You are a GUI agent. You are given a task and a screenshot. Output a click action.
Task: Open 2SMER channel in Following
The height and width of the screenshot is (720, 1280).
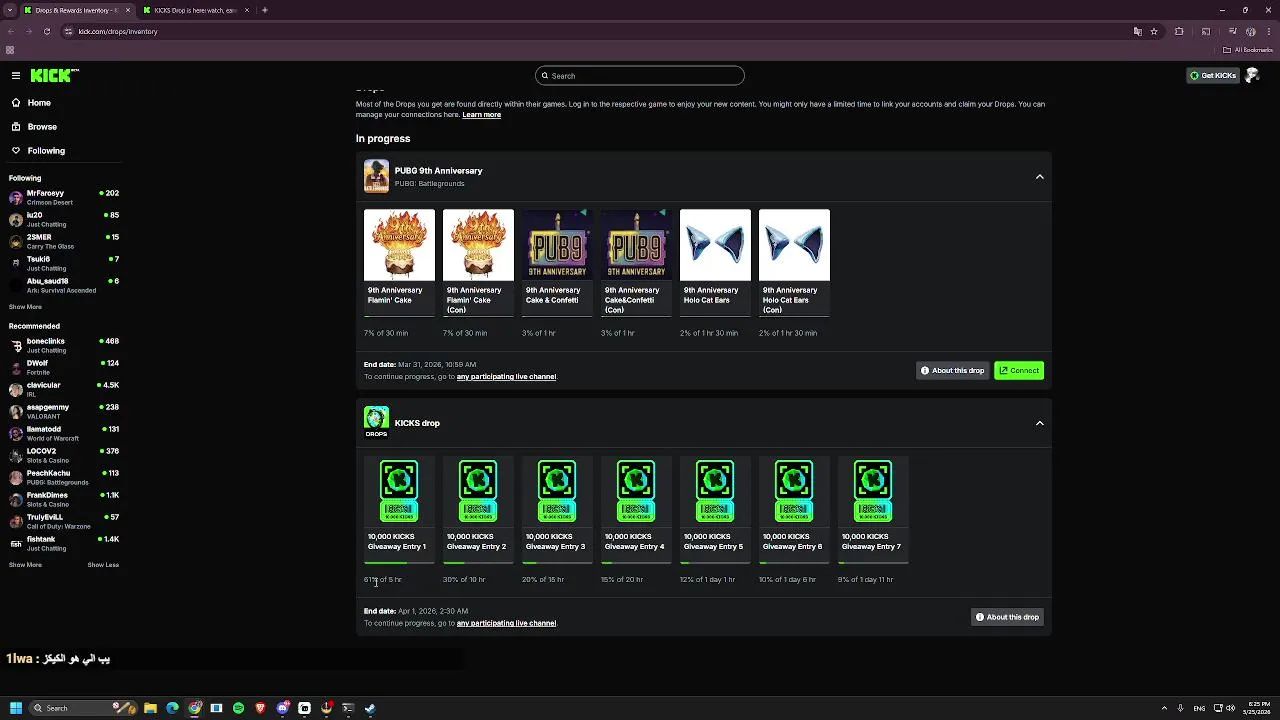[63, 241]
